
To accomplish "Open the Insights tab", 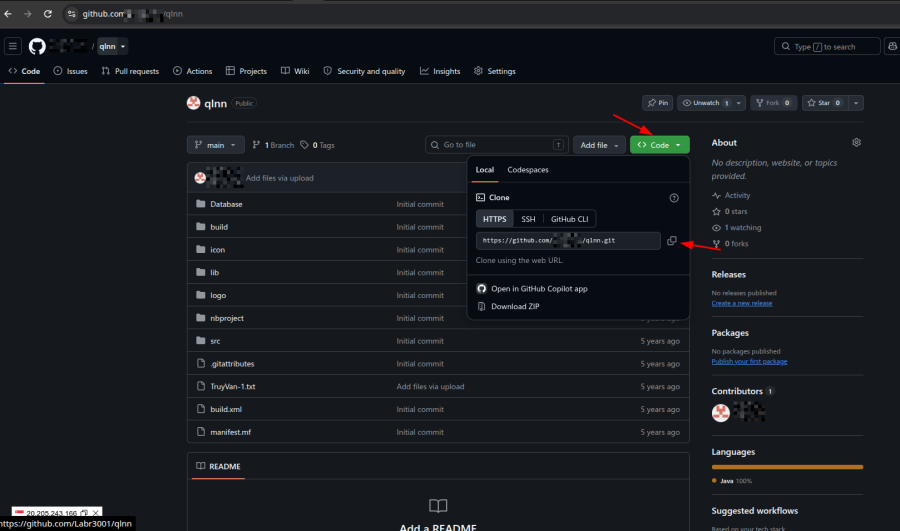I will (440, 71).
